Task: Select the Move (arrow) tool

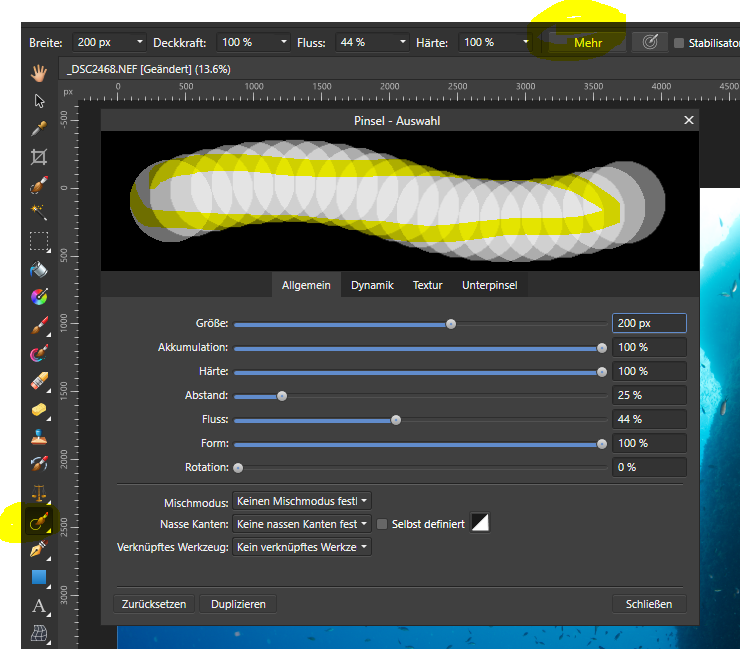Action: point(39,100)
